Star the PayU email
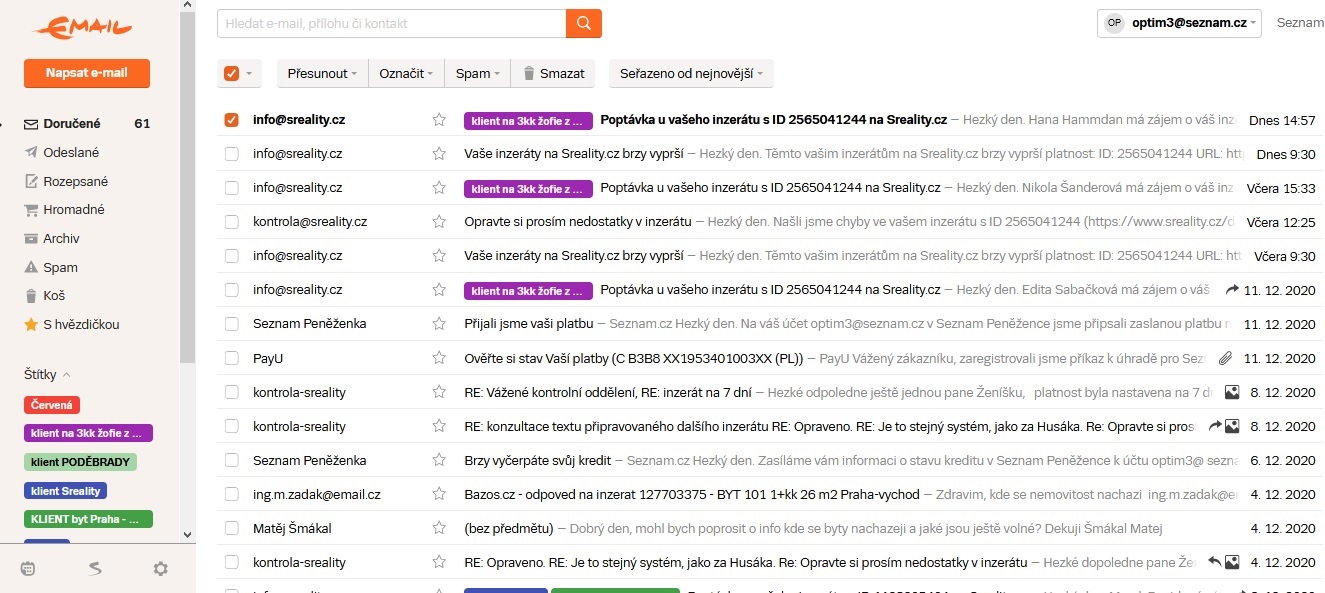The image size is (1325, 593). pos(439,358)
